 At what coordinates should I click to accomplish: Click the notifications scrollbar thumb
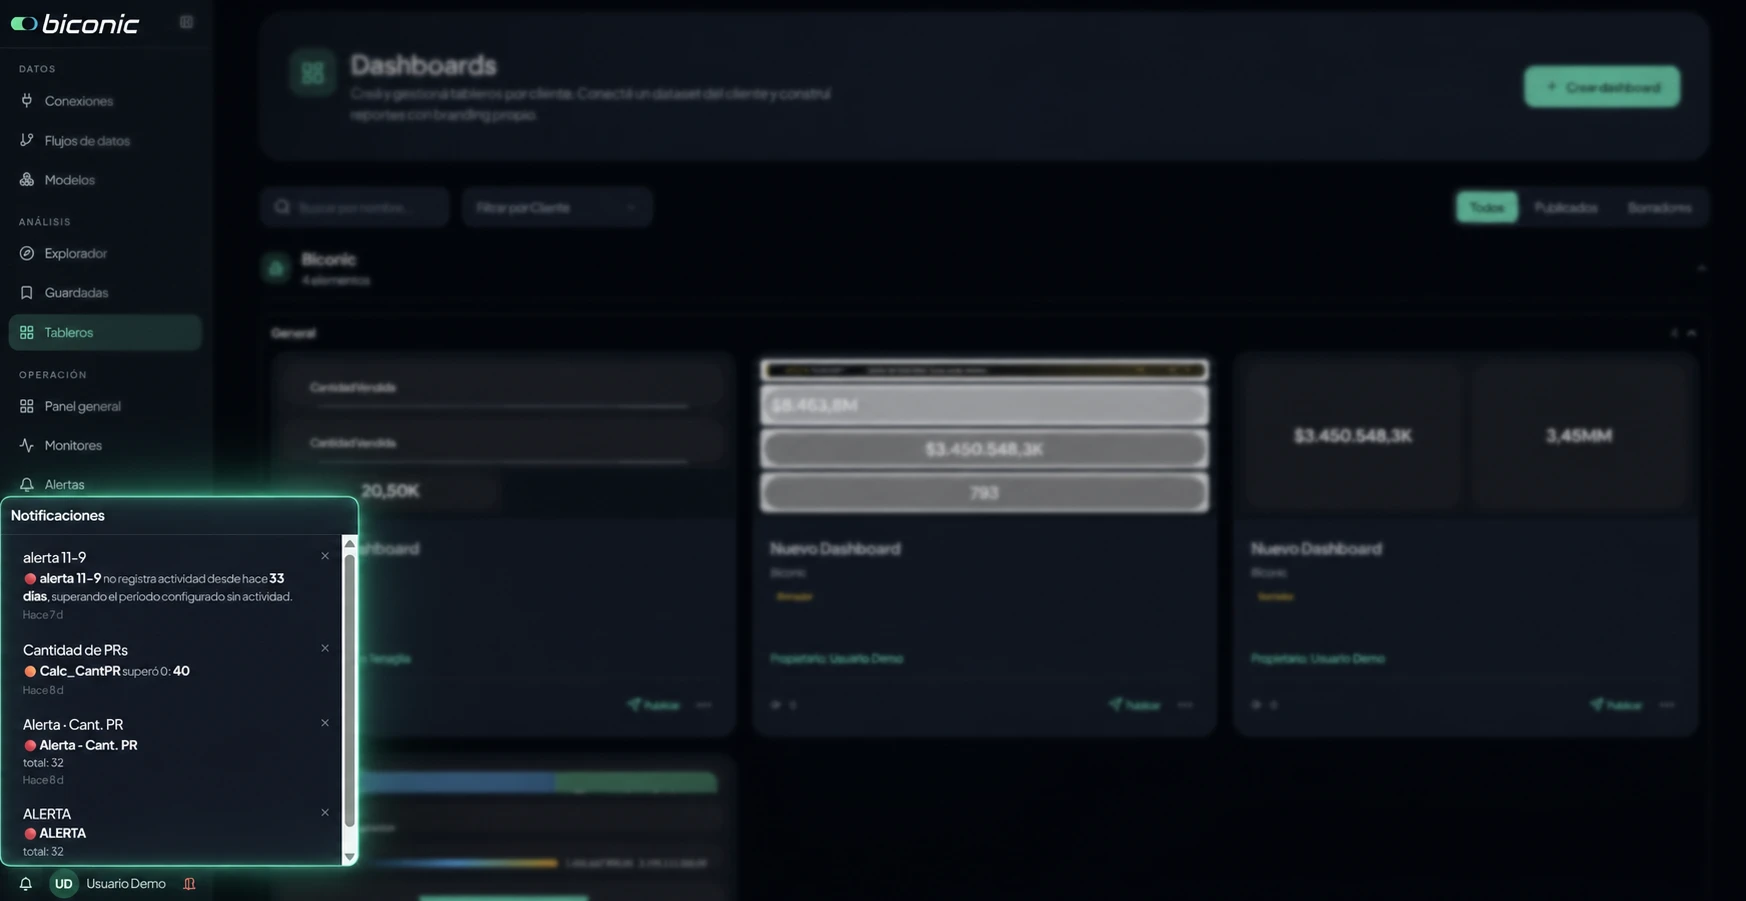tap(349, 690)
